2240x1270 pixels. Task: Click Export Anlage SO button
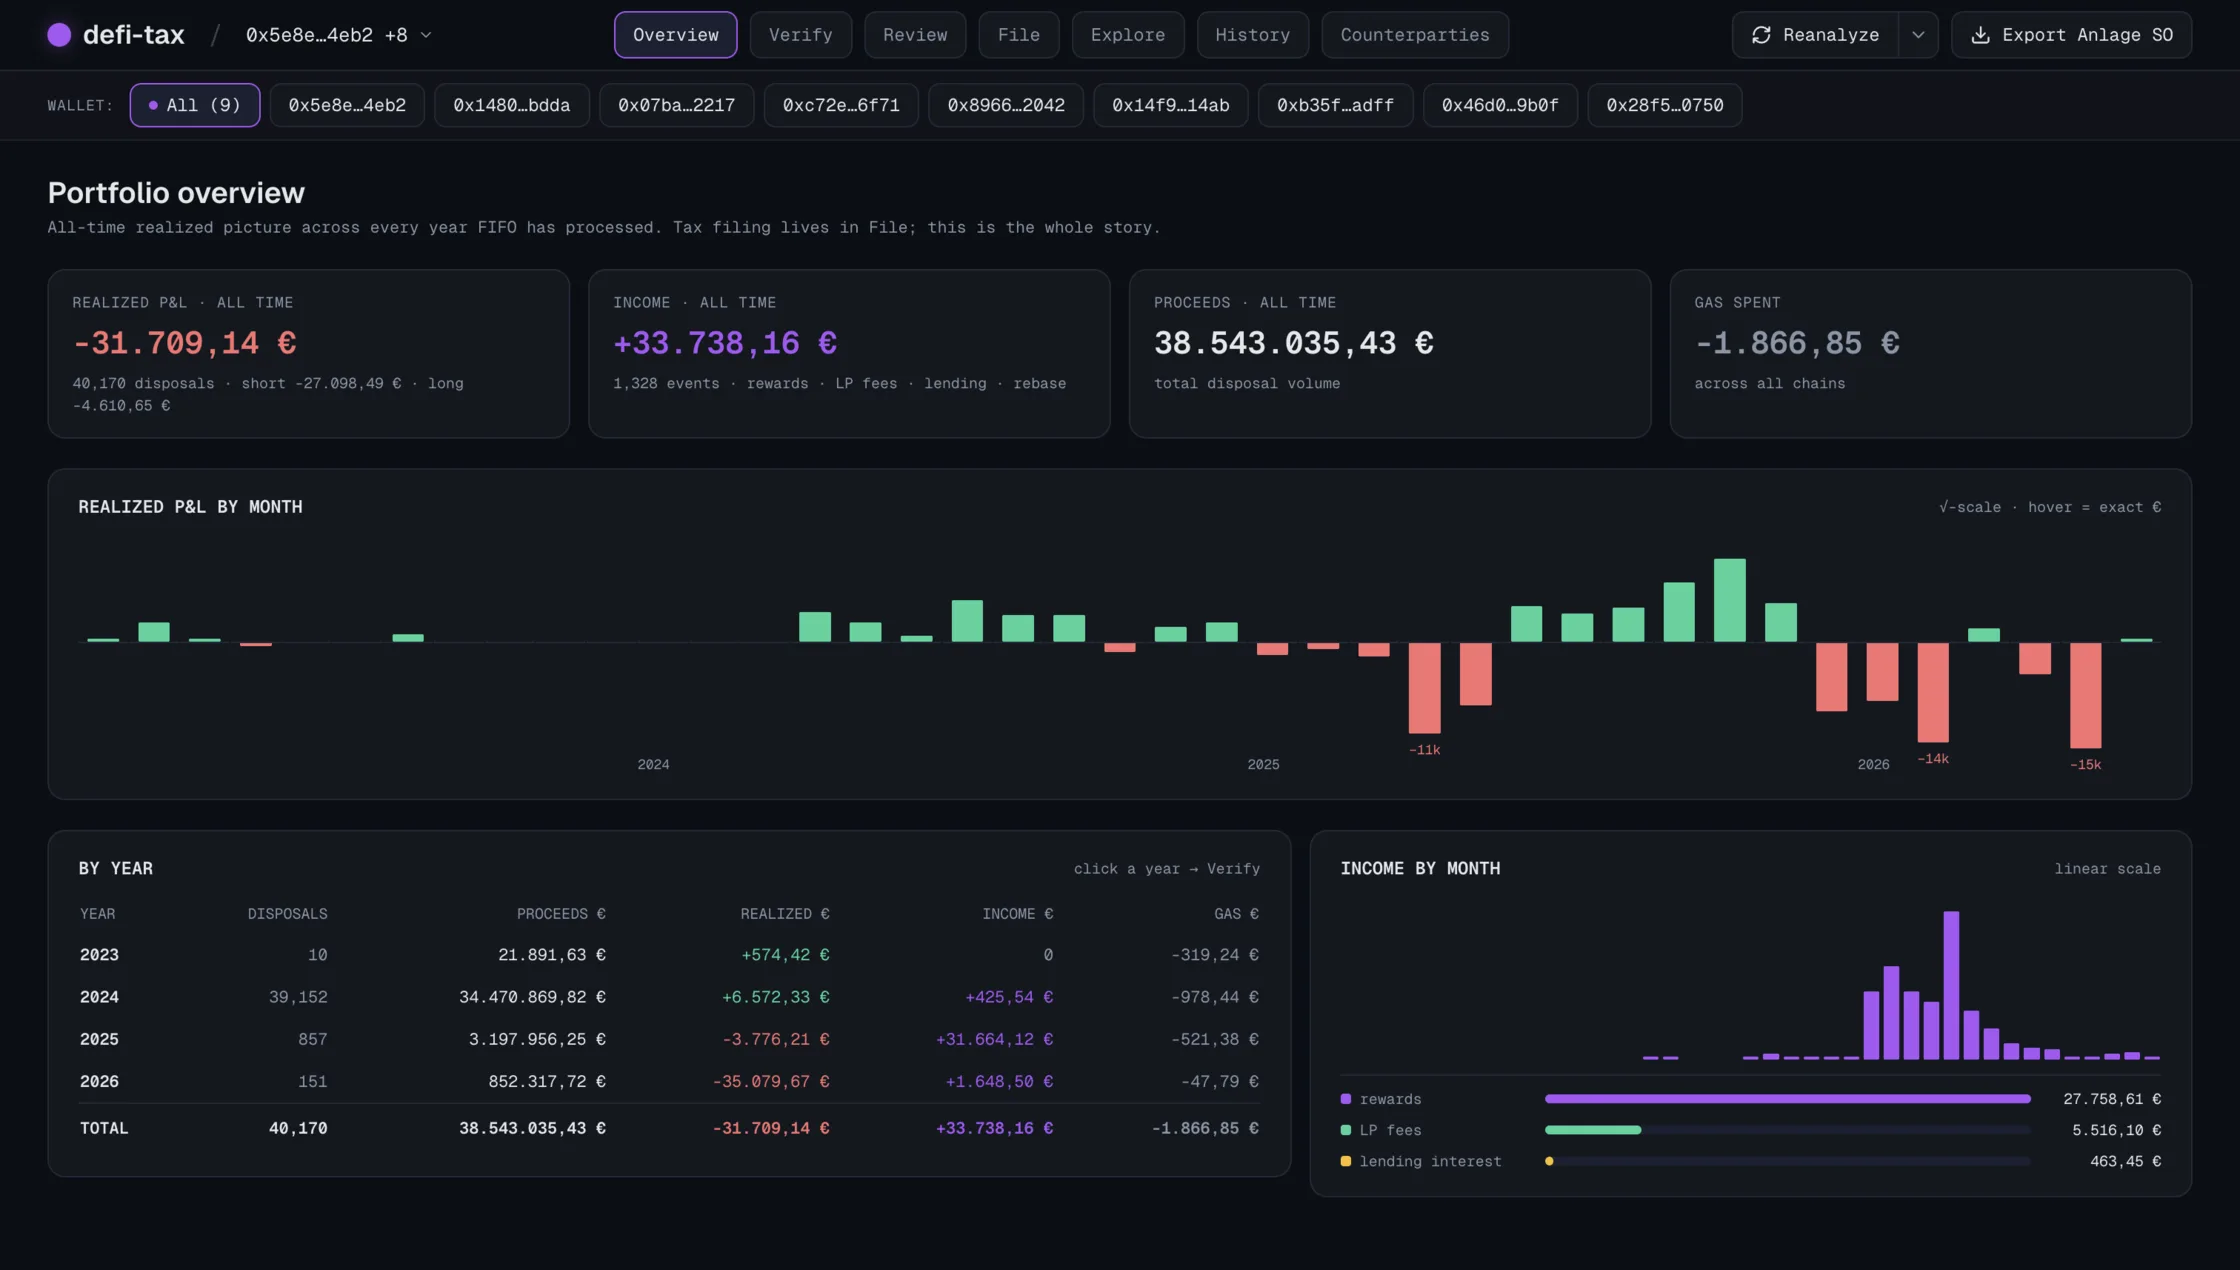coord(2071,35)
